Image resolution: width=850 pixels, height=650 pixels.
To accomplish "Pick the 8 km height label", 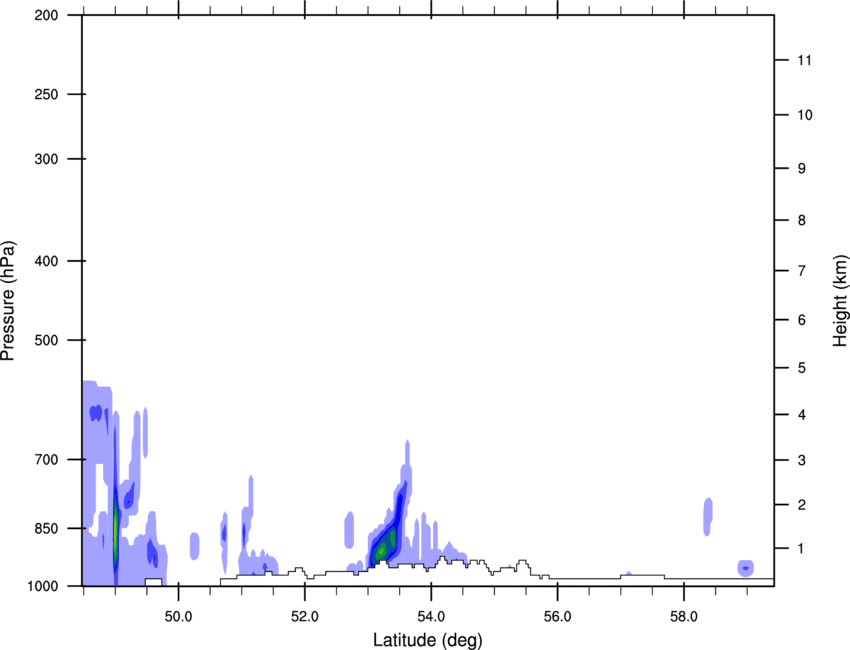I will 802,220.
